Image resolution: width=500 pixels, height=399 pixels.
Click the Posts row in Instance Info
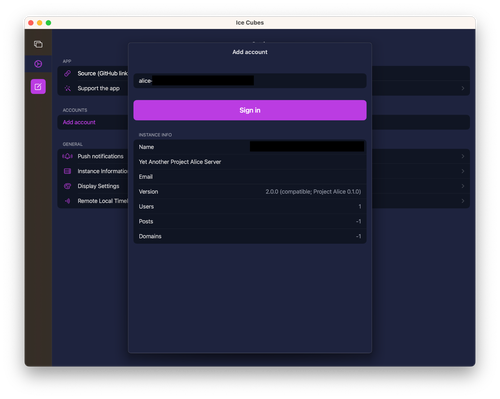pos(250,221)
